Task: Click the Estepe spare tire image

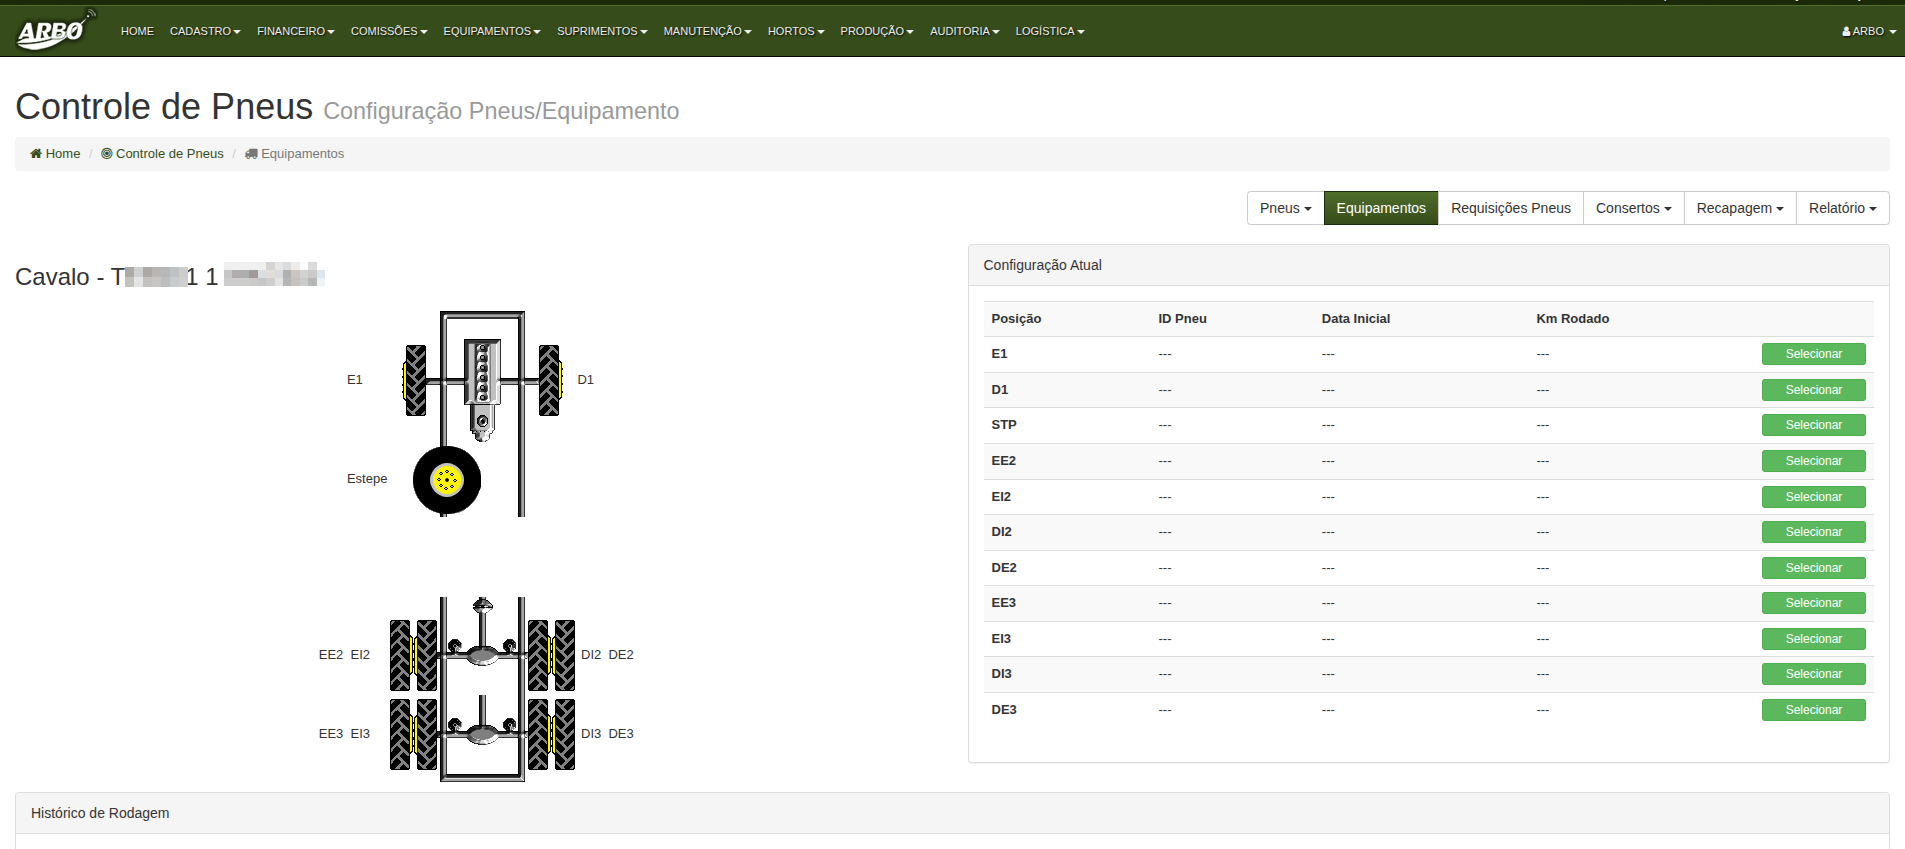Action: (447, 480)
